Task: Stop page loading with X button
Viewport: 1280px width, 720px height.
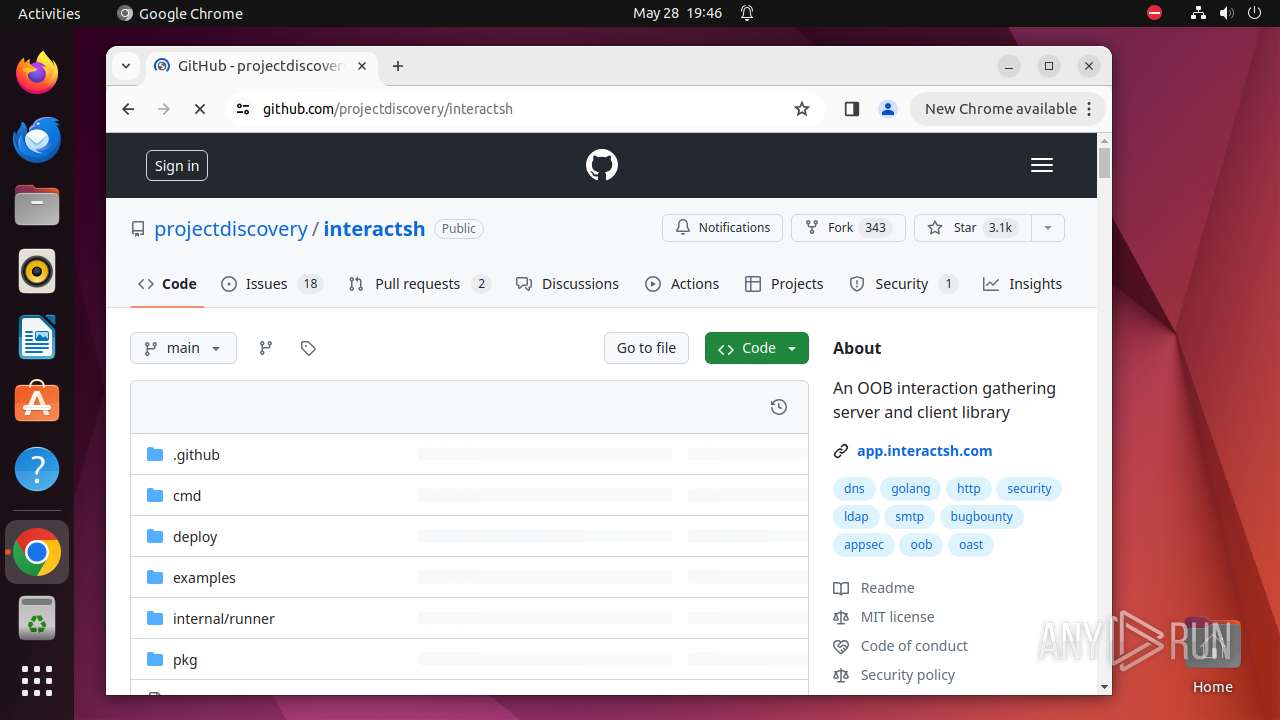Action: point(200,109)
